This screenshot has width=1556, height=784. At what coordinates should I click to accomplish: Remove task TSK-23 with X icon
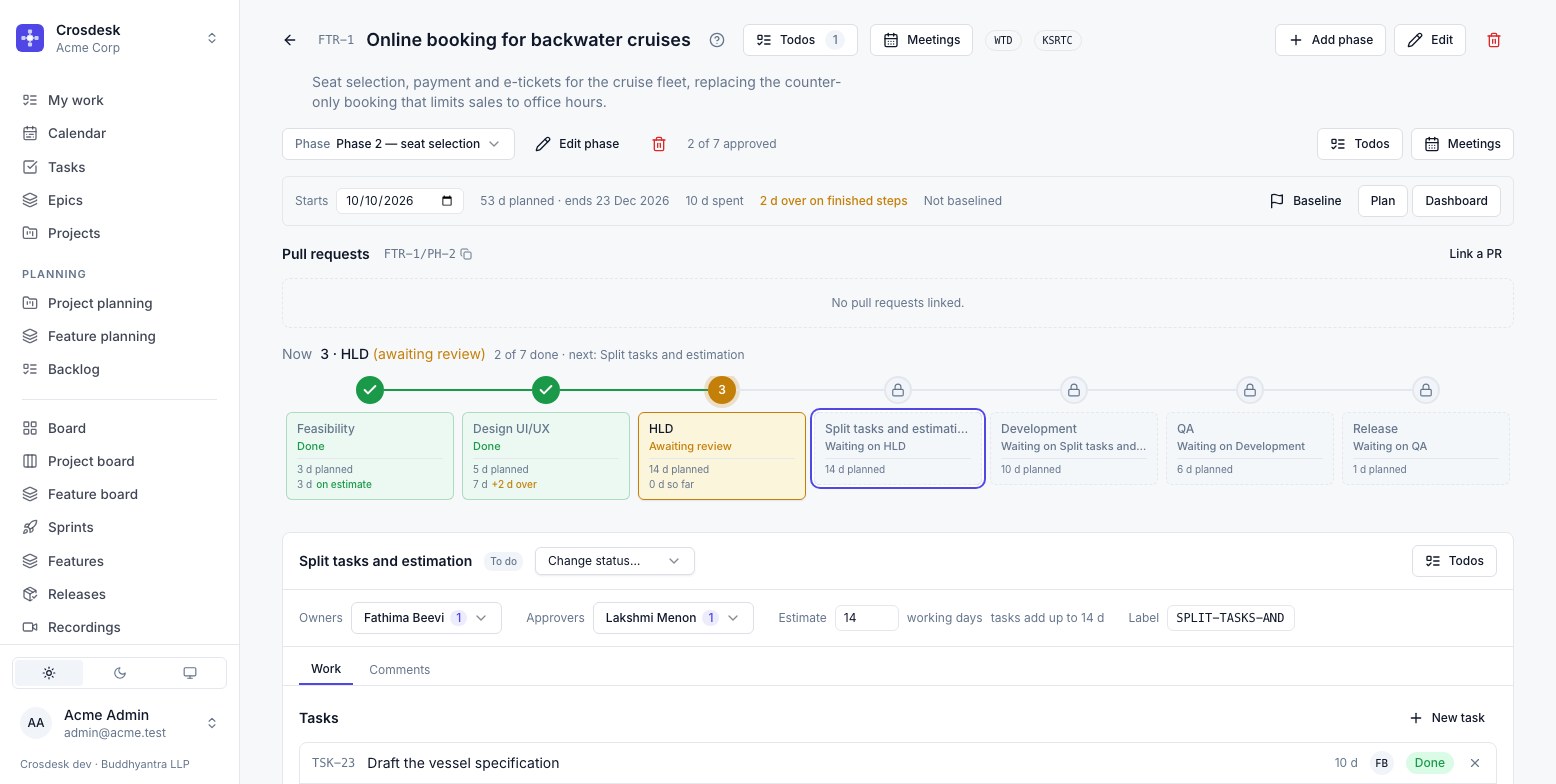[x=1474, y=763]
